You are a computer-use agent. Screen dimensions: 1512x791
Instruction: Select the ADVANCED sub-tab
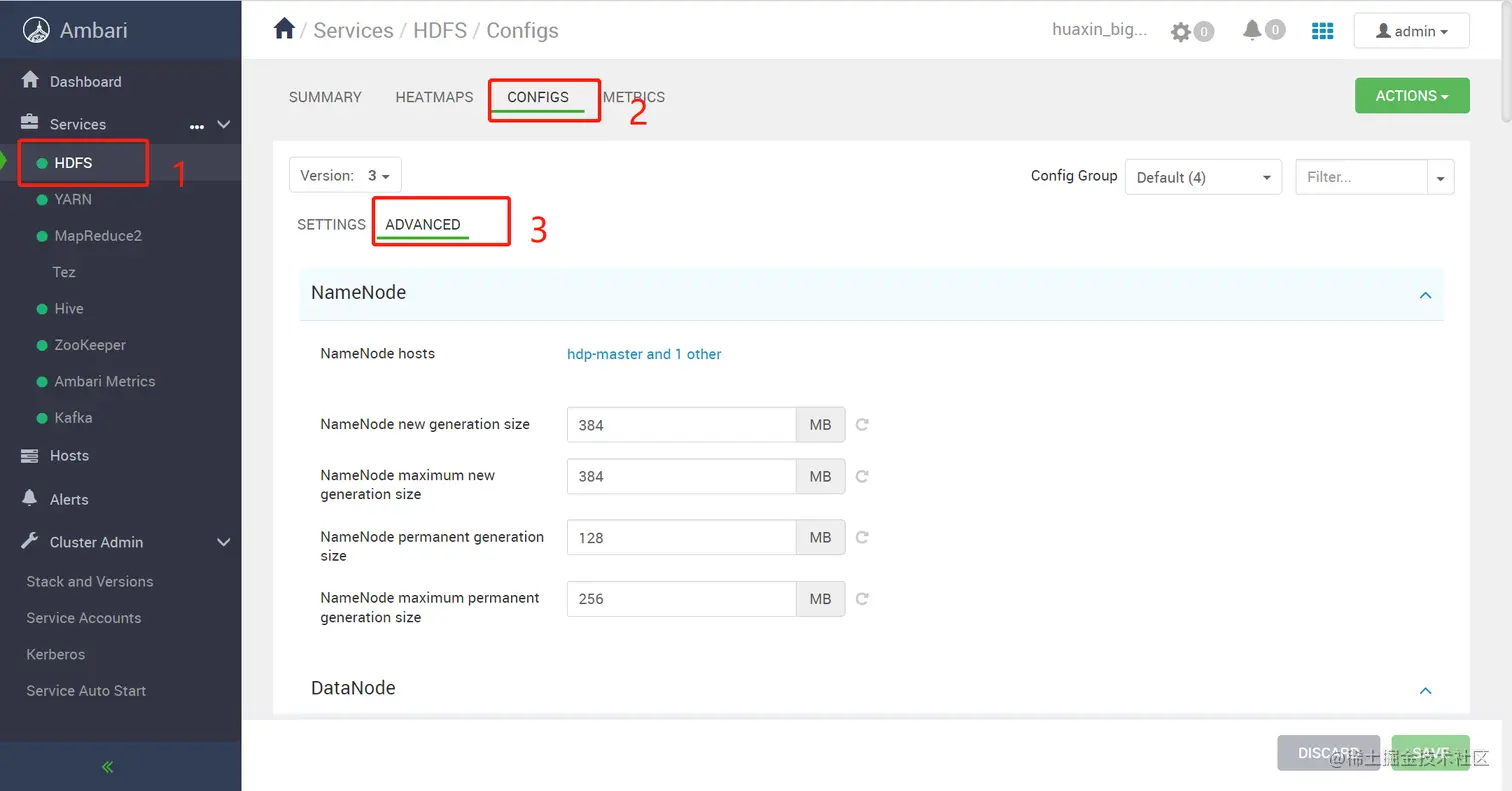coord(423,224)
